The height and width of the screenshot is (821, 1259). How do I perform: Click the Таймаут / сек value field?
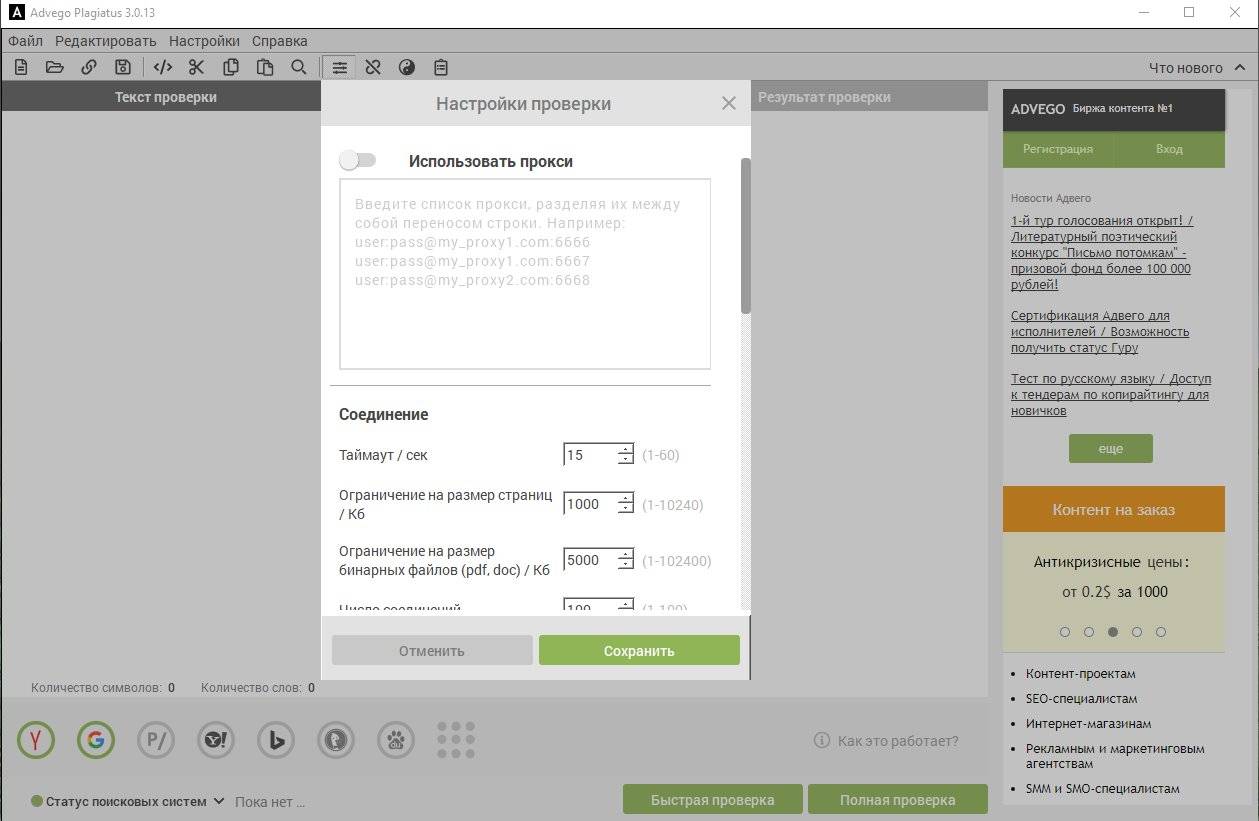(x=590, y=455)
